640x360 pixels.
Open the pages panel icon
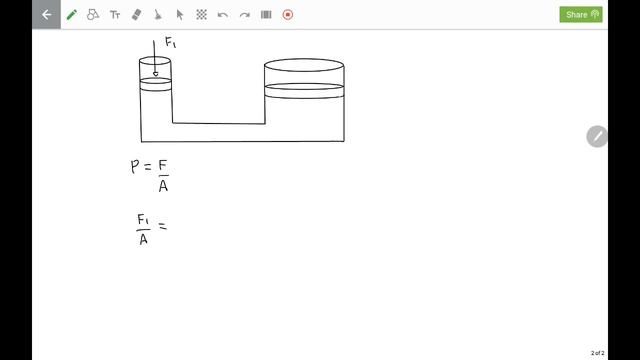pos(266,15)
